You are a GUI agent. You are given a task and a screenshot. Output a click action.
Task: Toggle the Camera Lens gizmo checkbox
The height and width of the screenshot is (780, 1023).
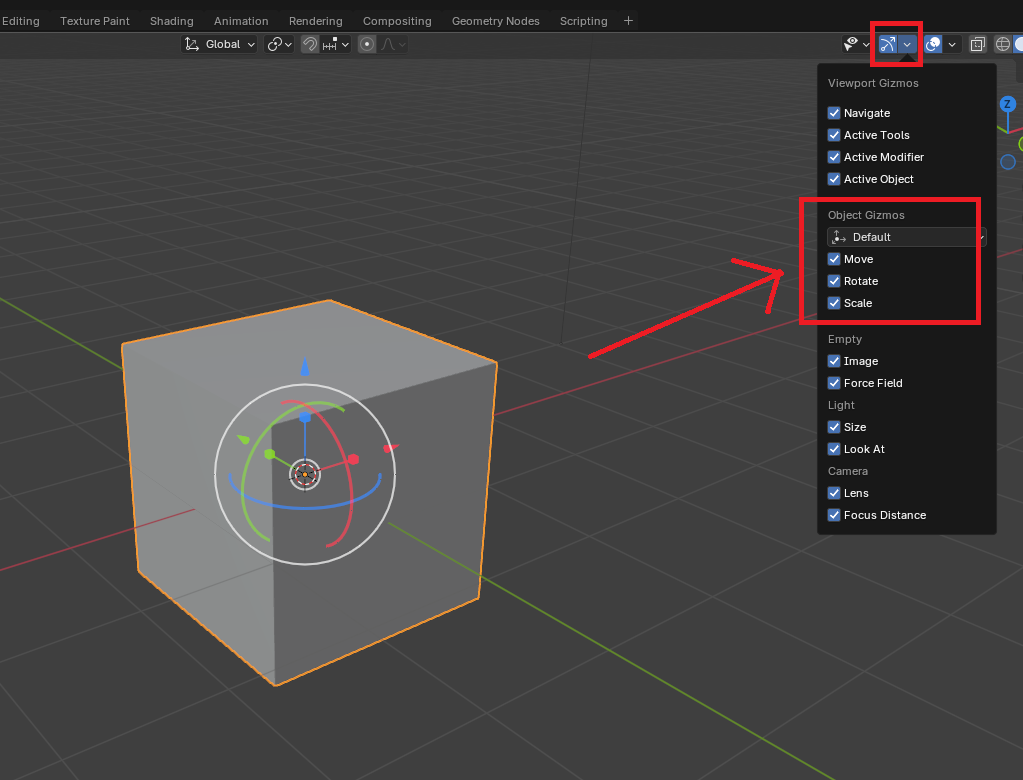(834, 493)
